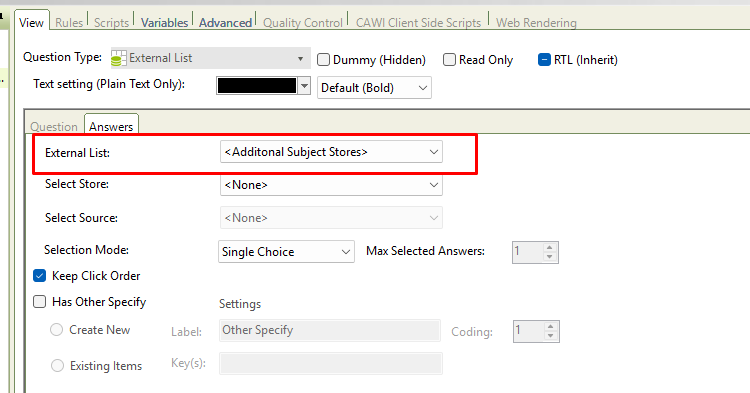Screen dimensions: 750x393
Task: Open the Variables tab
Action: click(x=164, y=22)
